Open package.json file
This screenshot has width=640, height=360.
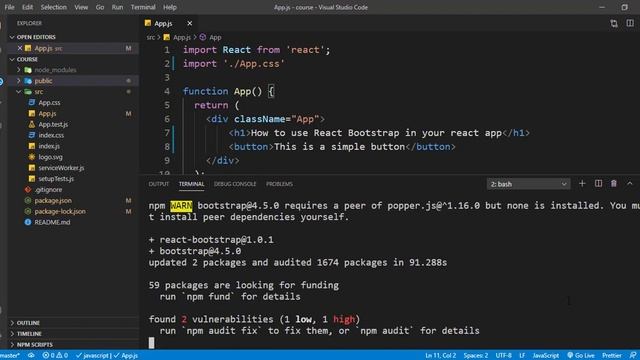(53, 201)
